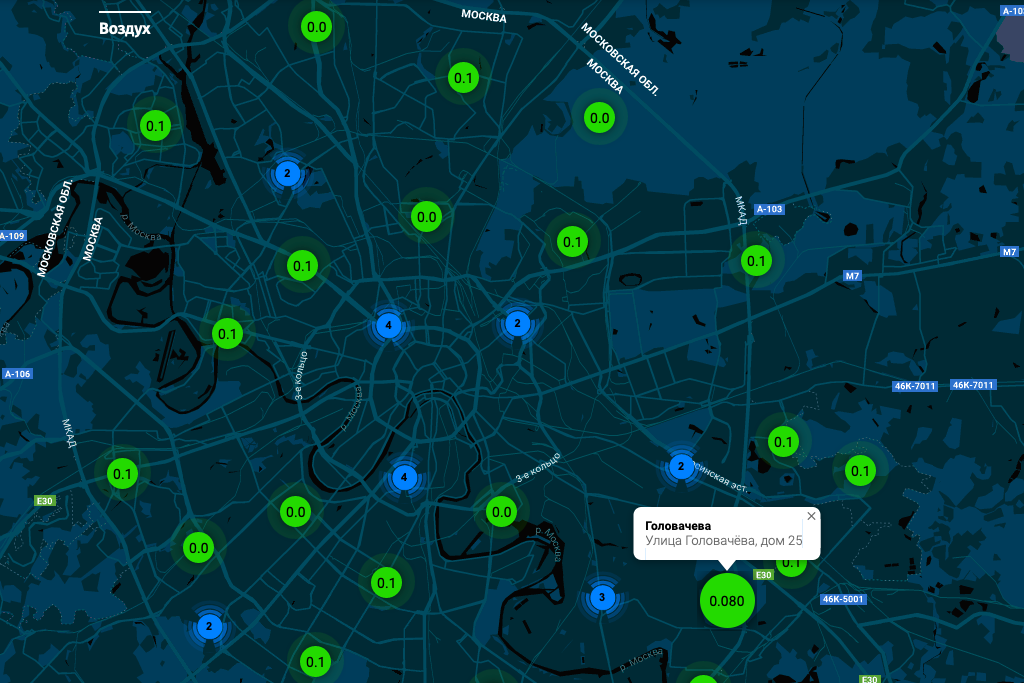Click the Головачева station title in the popup

pos(677,524)
